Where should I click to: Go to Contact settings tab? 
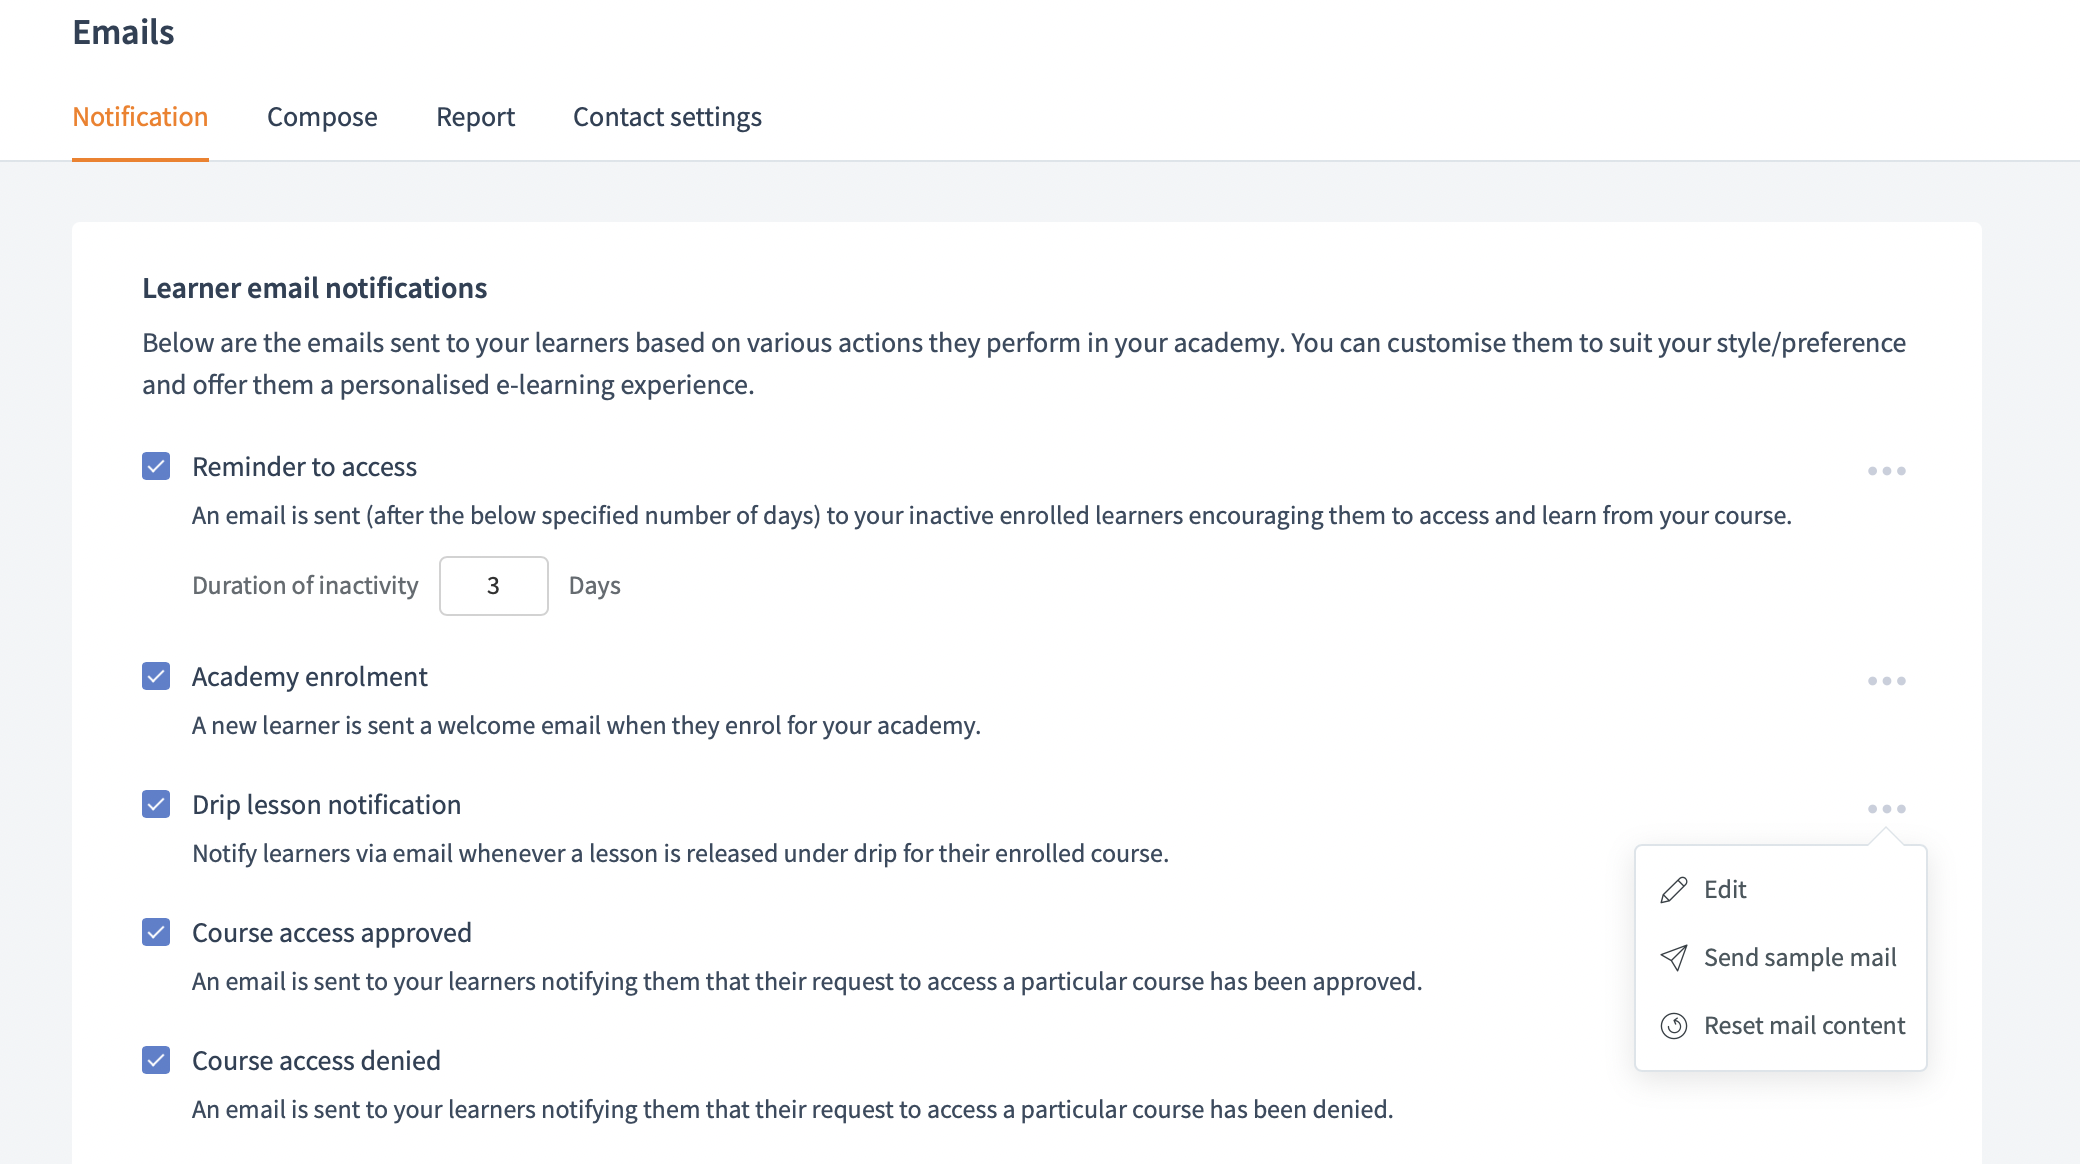click(x=667, y=117)
